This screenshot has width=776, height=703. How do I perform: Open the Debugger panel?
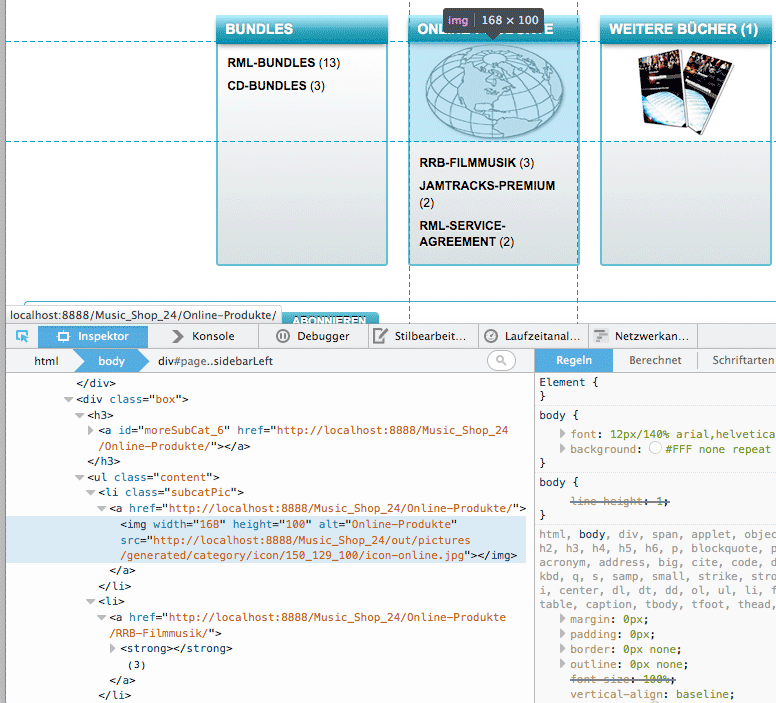pyautogui.click(x=313, y=337)
